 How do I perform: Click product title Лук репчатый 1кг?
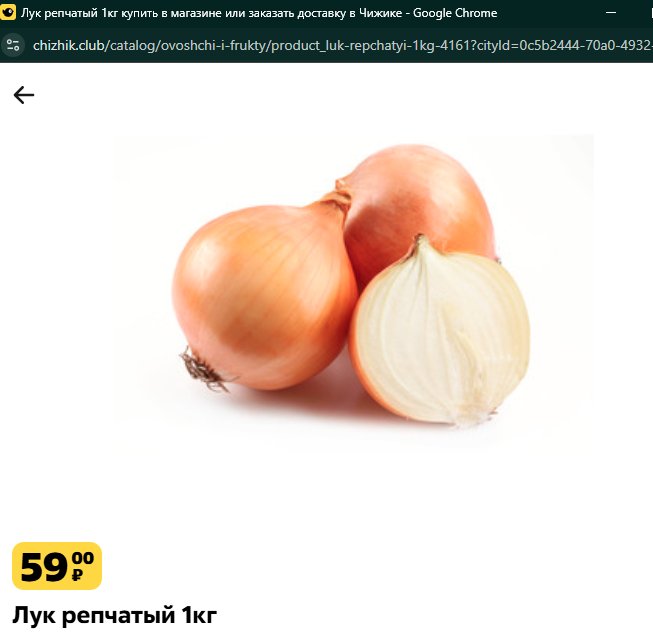115,615
